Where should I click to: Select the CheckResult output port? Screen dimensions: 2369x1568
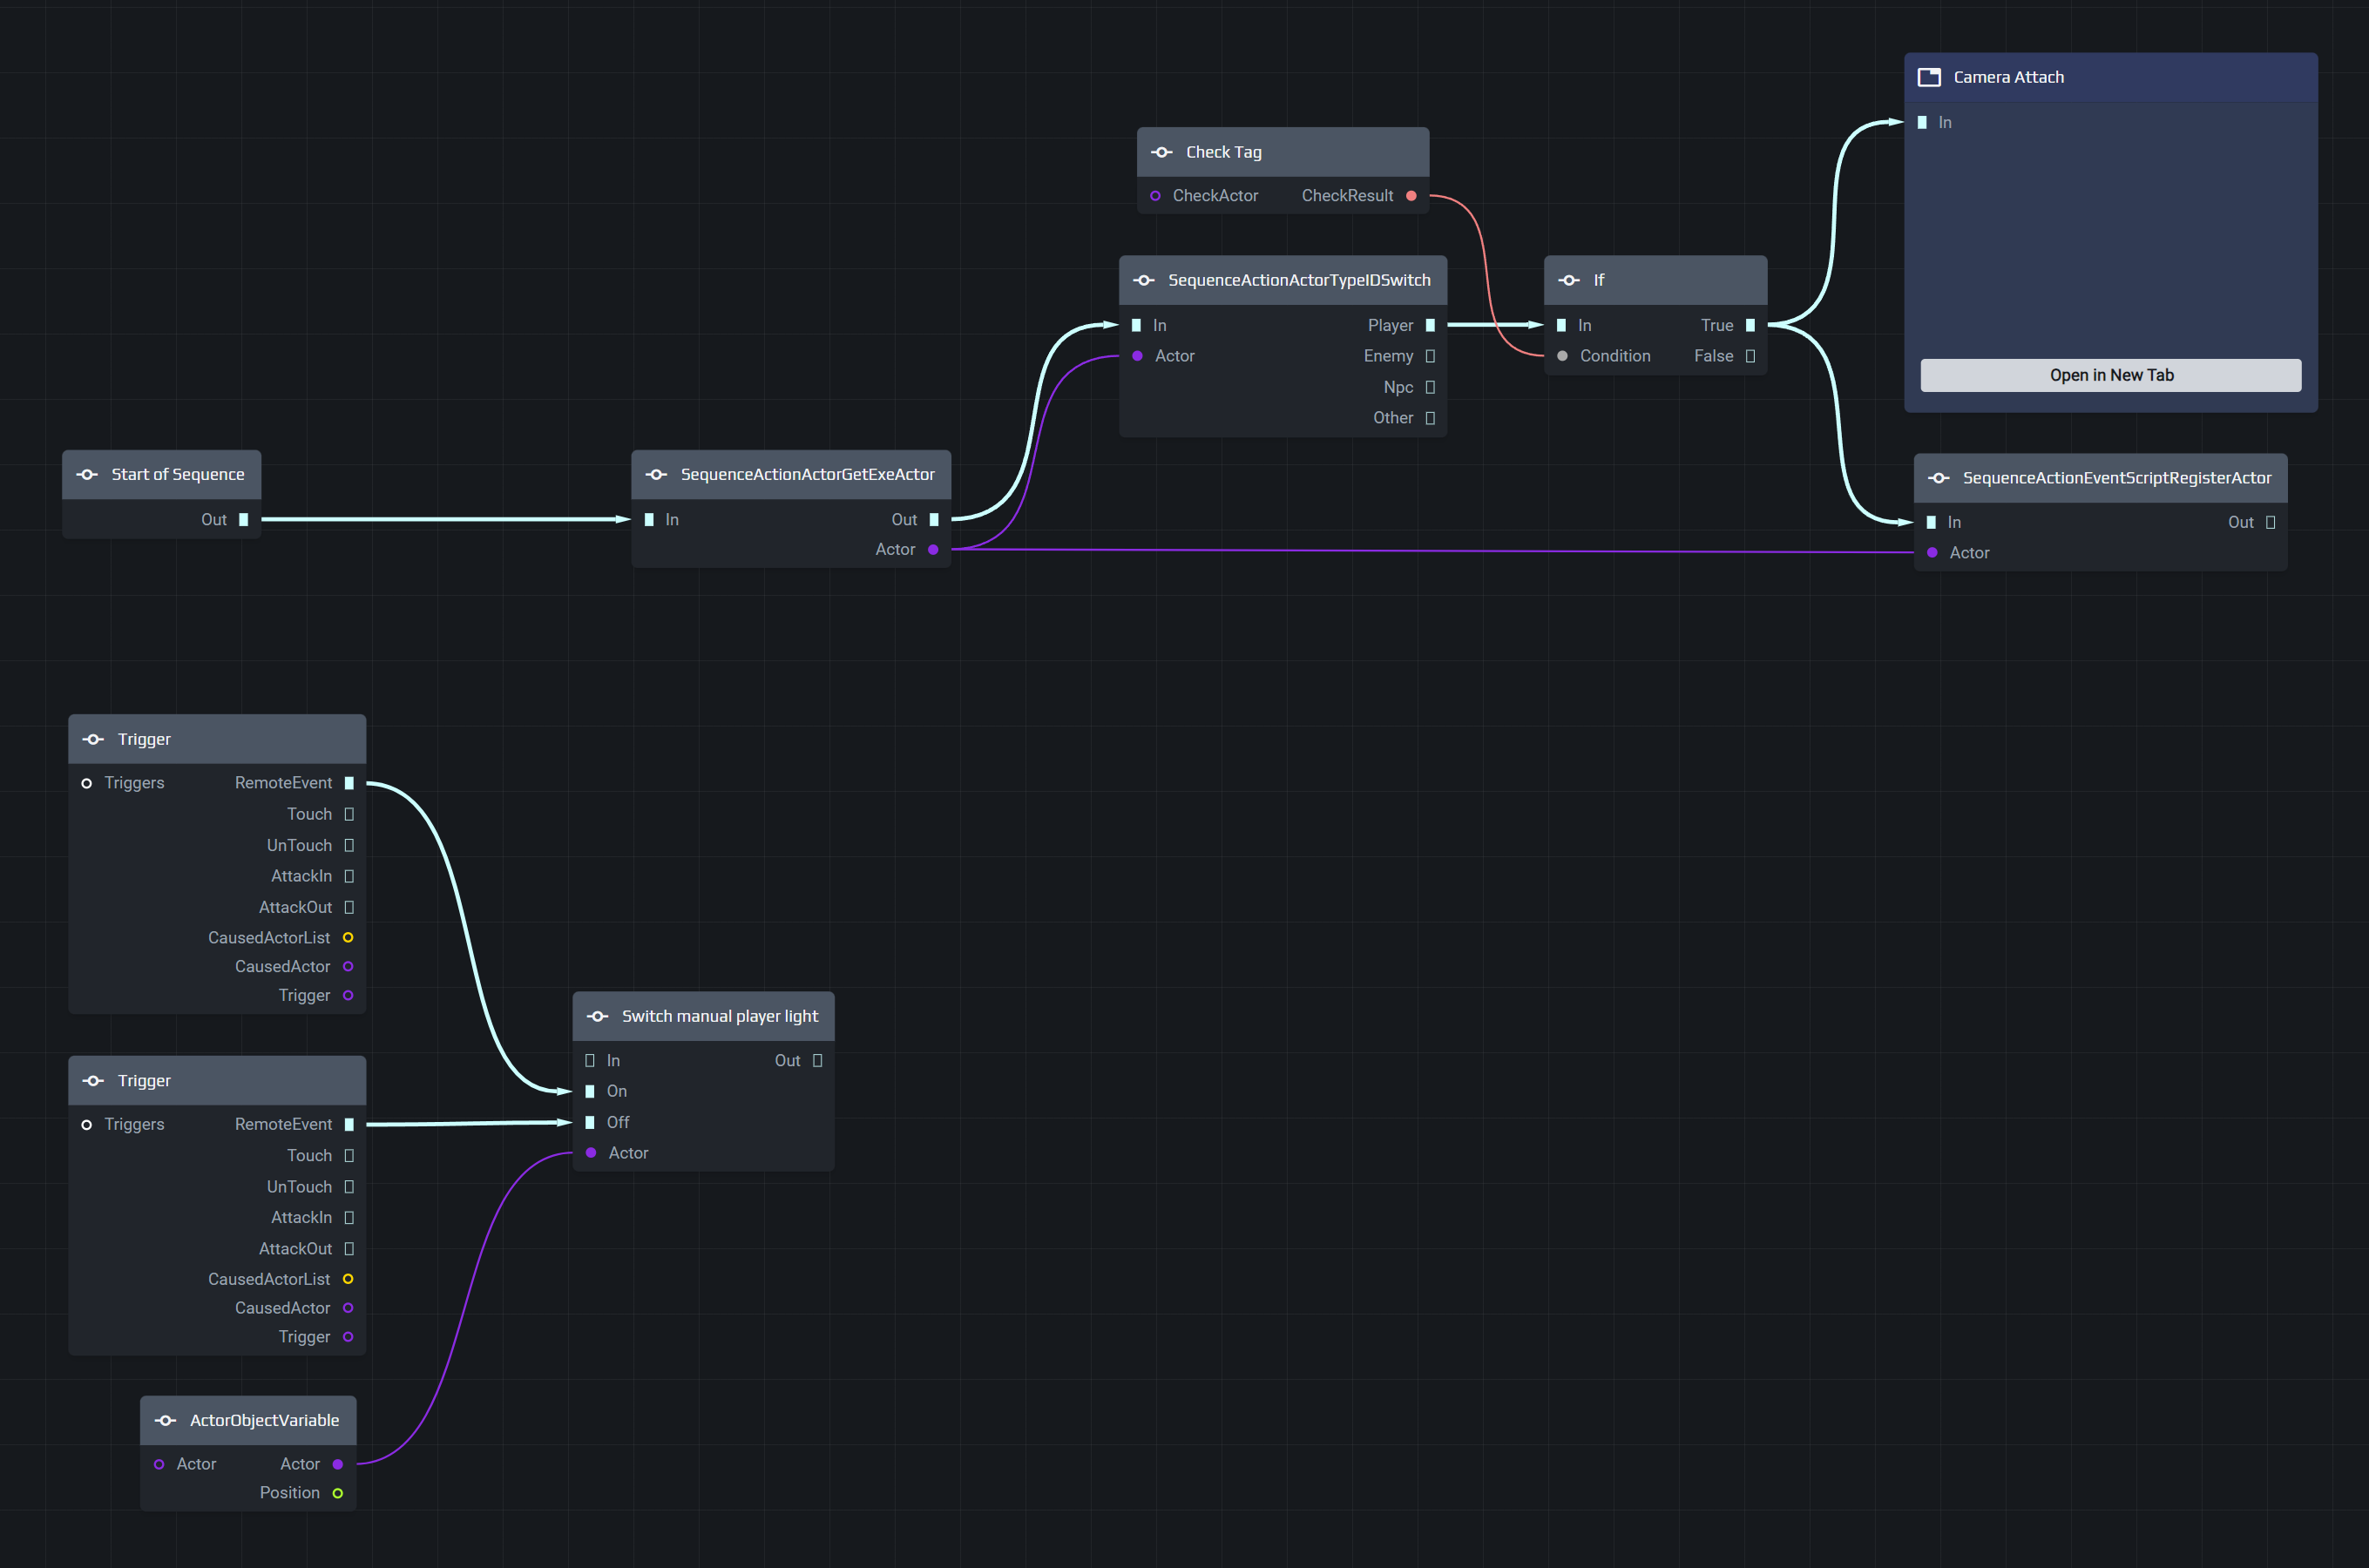tap(1411, 196)
